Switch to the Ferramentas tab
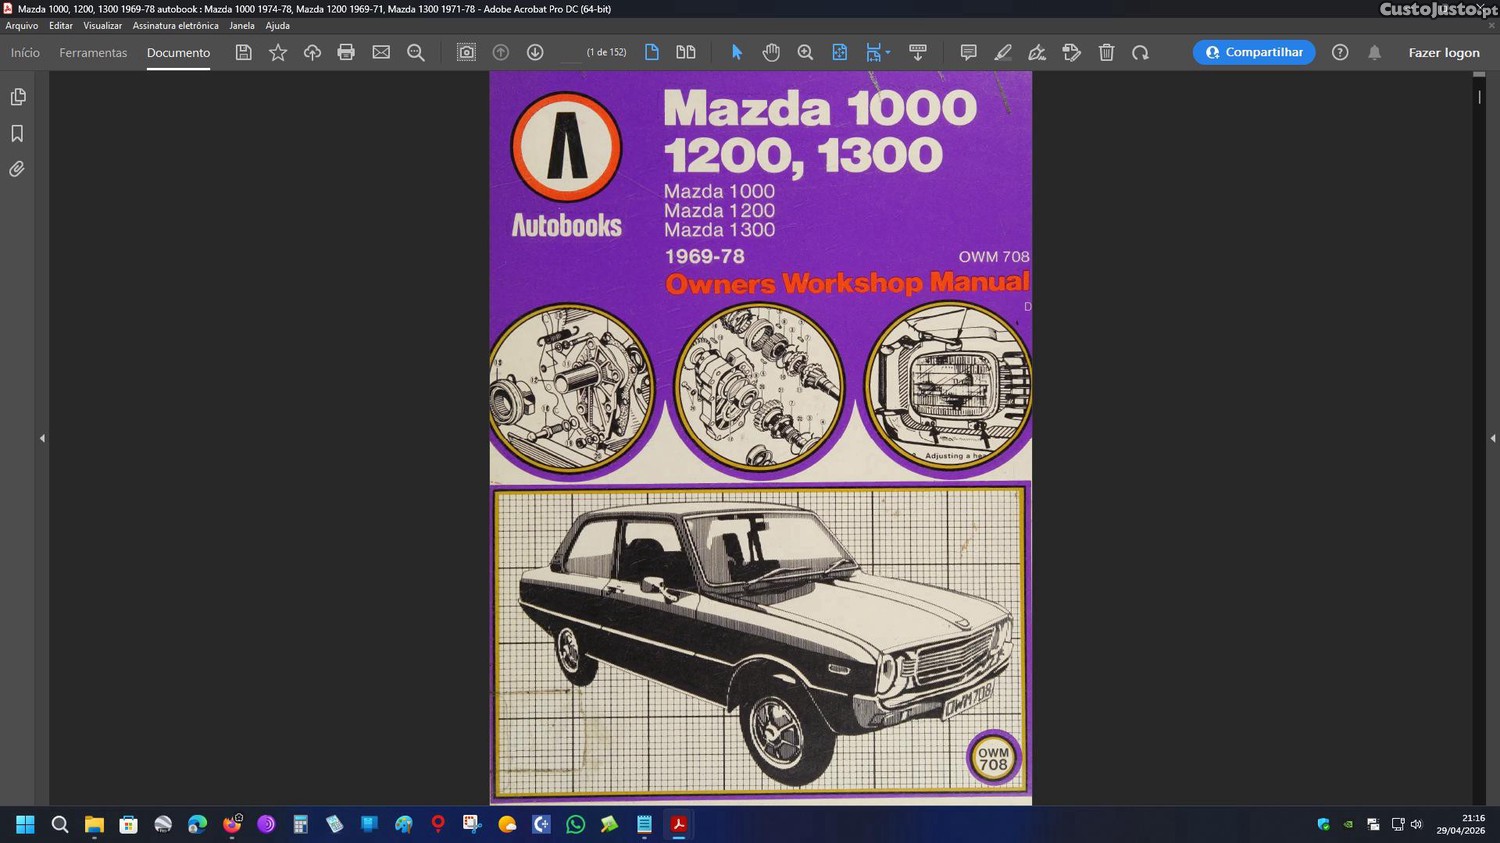Image resolution: width=1500 pixels, height=843 pixels. (93, 53)
